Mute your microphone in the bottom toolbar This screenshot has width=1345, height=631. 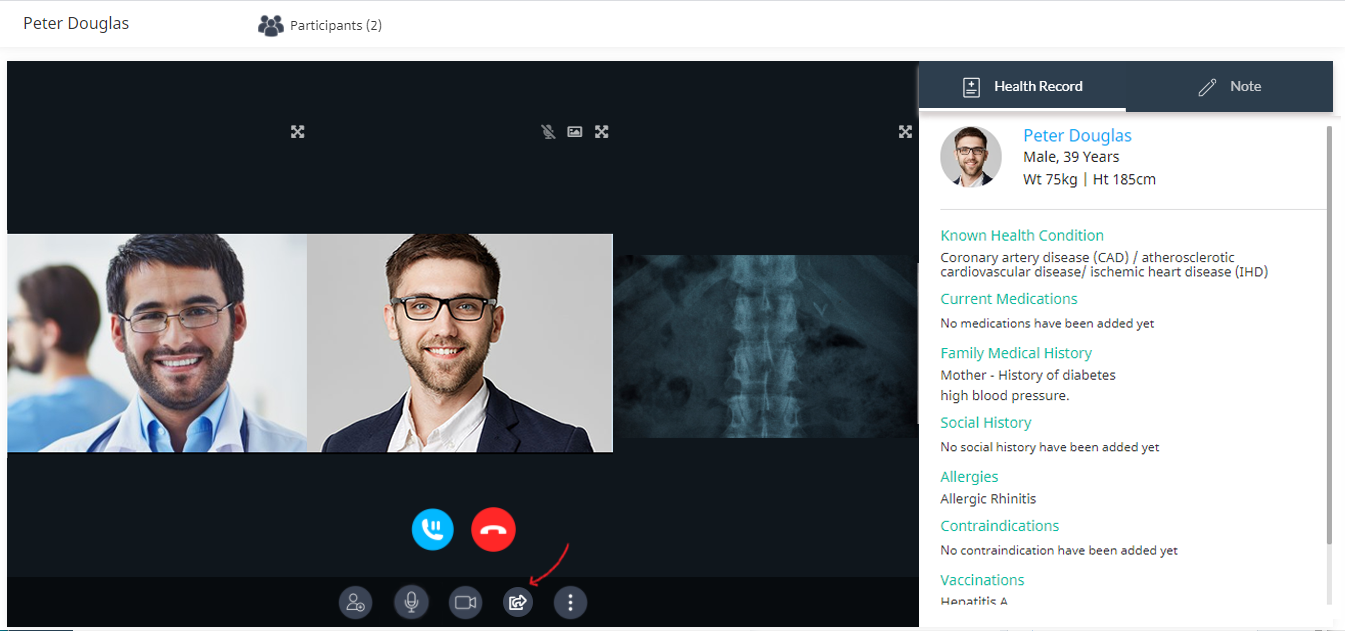(x=410, y=602)
